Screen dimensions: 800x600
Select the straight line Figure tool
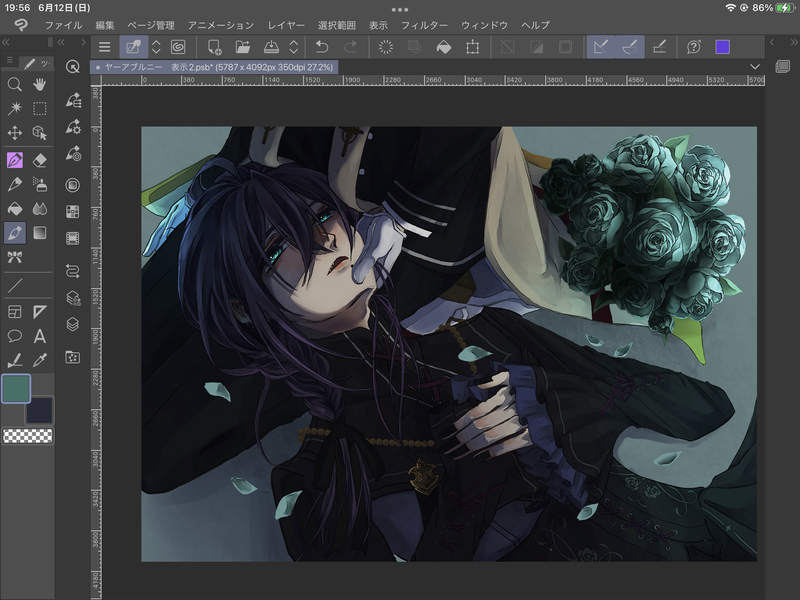[14, 286]
